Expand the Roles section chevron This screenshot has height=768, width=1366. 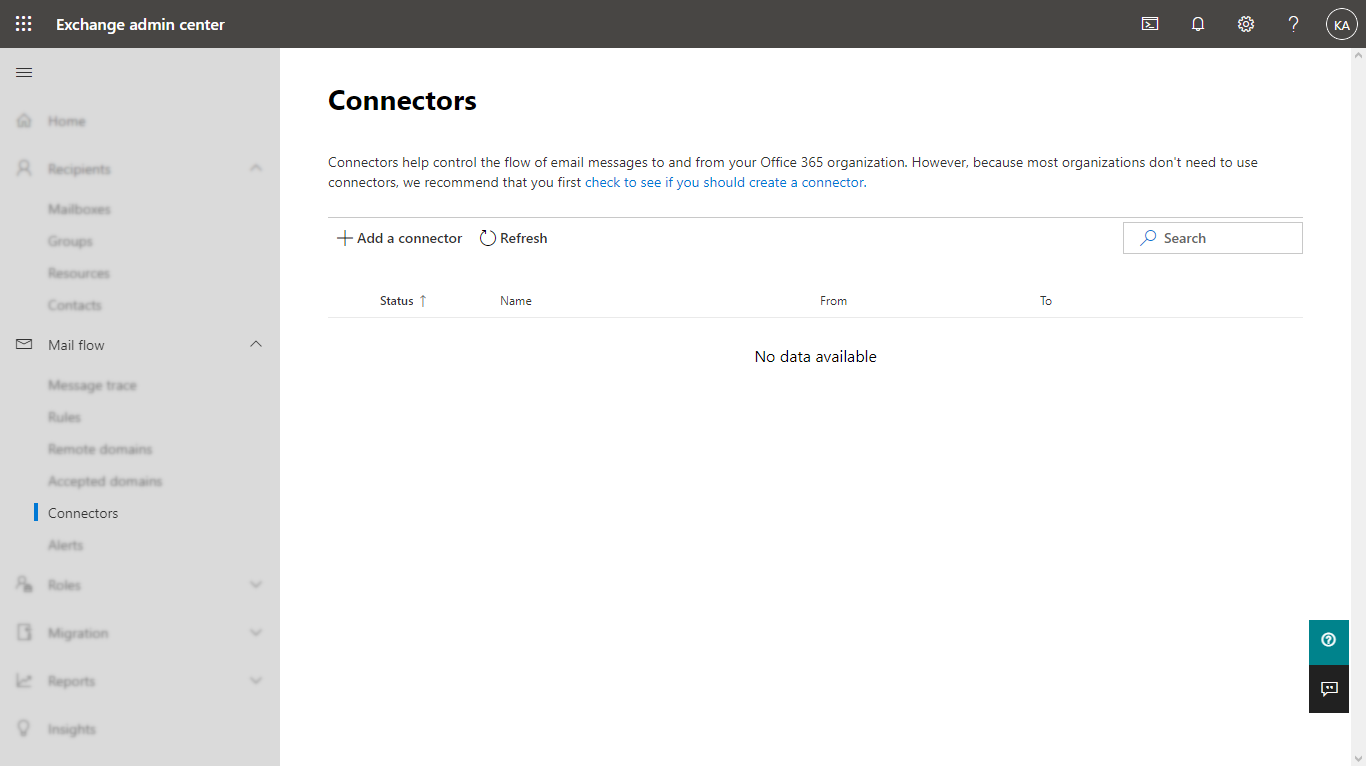tap(256, 585)
